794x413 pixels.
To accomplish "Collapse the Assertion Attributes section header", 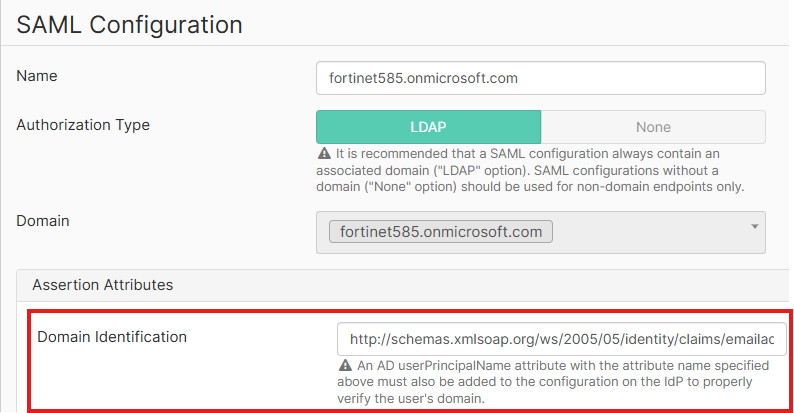I will (x=103, y=285).
